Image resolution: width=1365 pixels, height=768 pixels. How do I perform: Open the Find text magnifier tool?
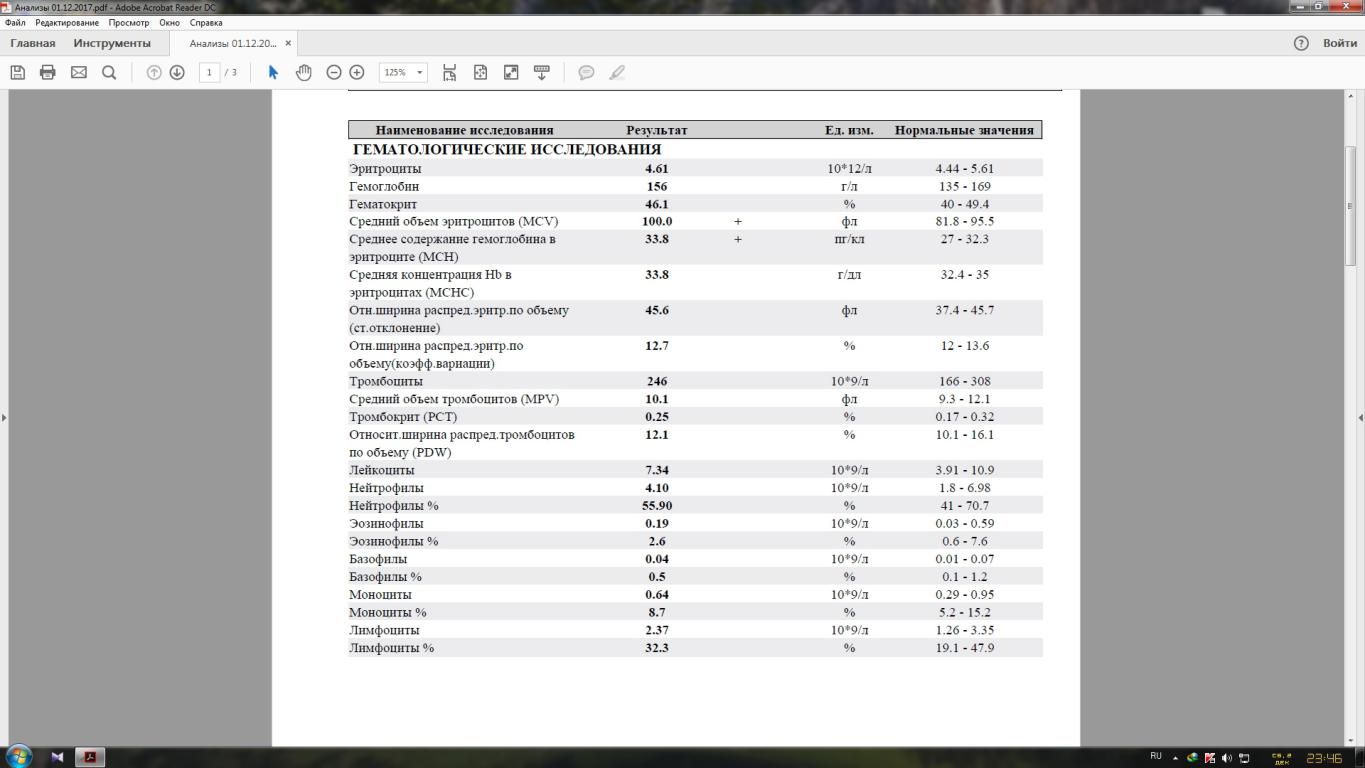[x=109, y=72]
